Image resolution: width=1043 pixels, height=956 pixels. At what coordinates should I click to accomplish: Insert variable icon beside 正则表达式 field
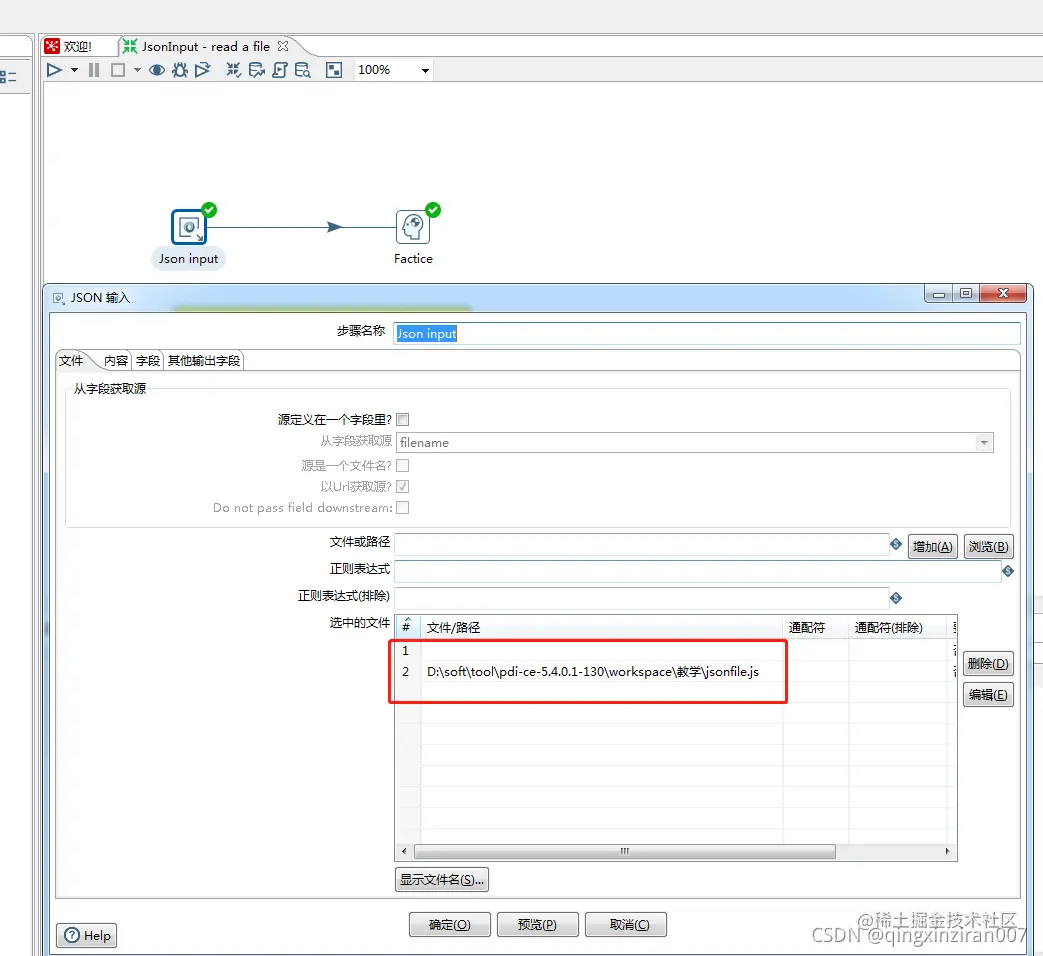1008,571
